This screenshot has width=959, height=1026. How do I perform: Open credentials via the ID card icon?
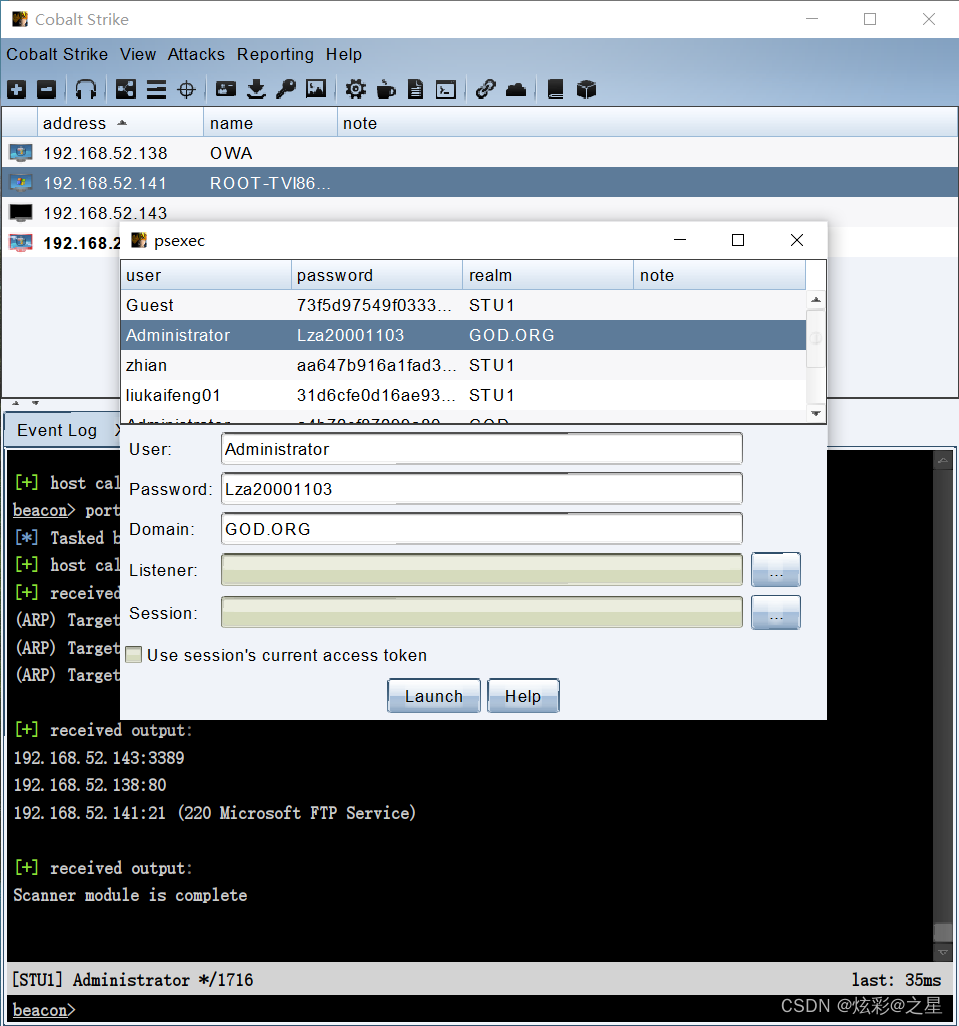(226, 89)
